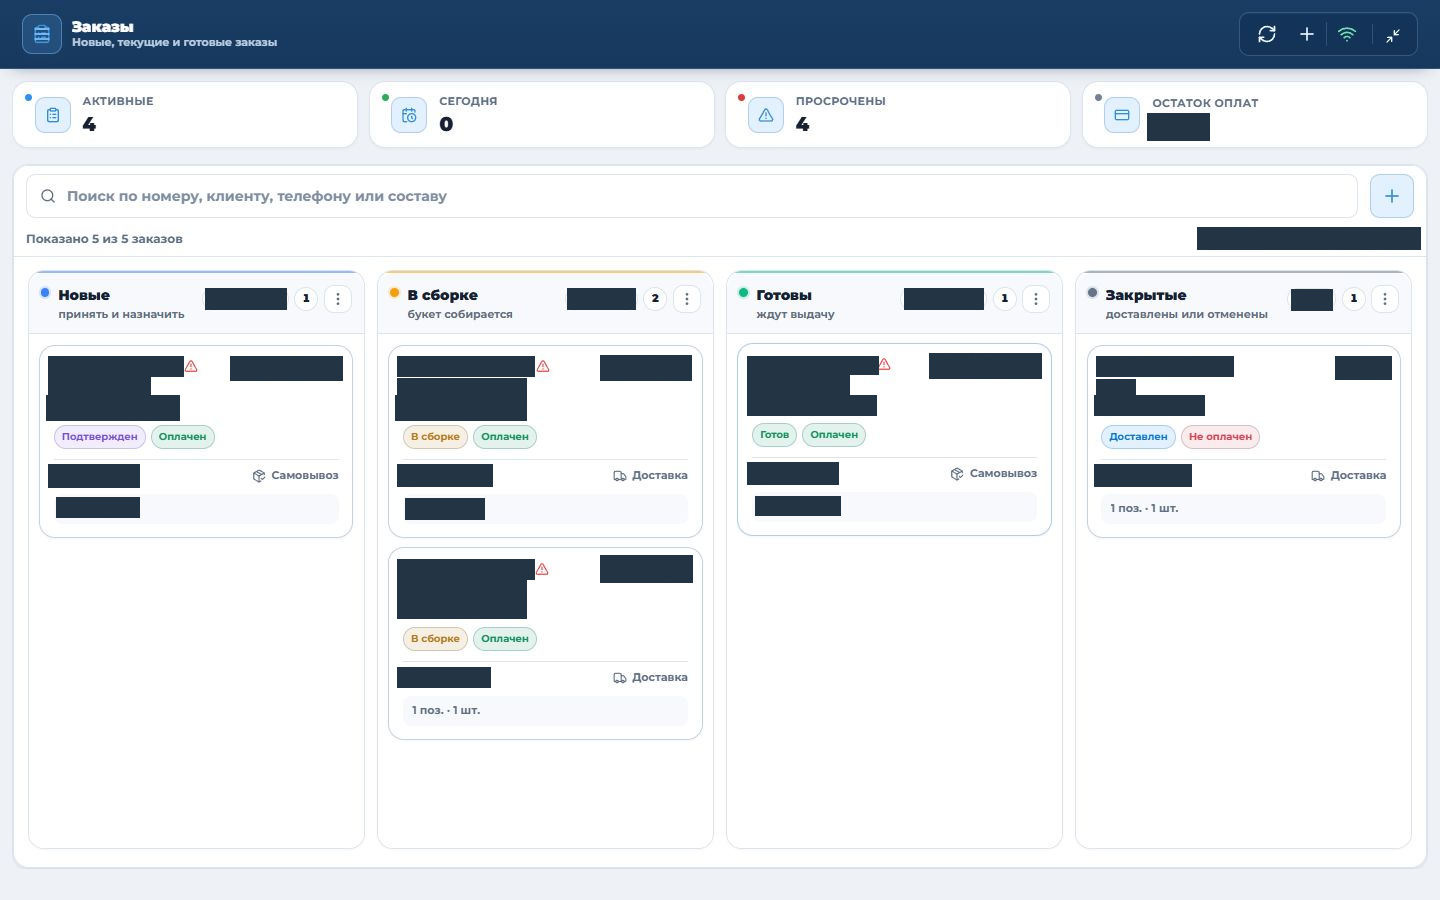Click the Активные clipboard stat icon
This screenshot has height=900, width=1440.
tap(53, 115)
